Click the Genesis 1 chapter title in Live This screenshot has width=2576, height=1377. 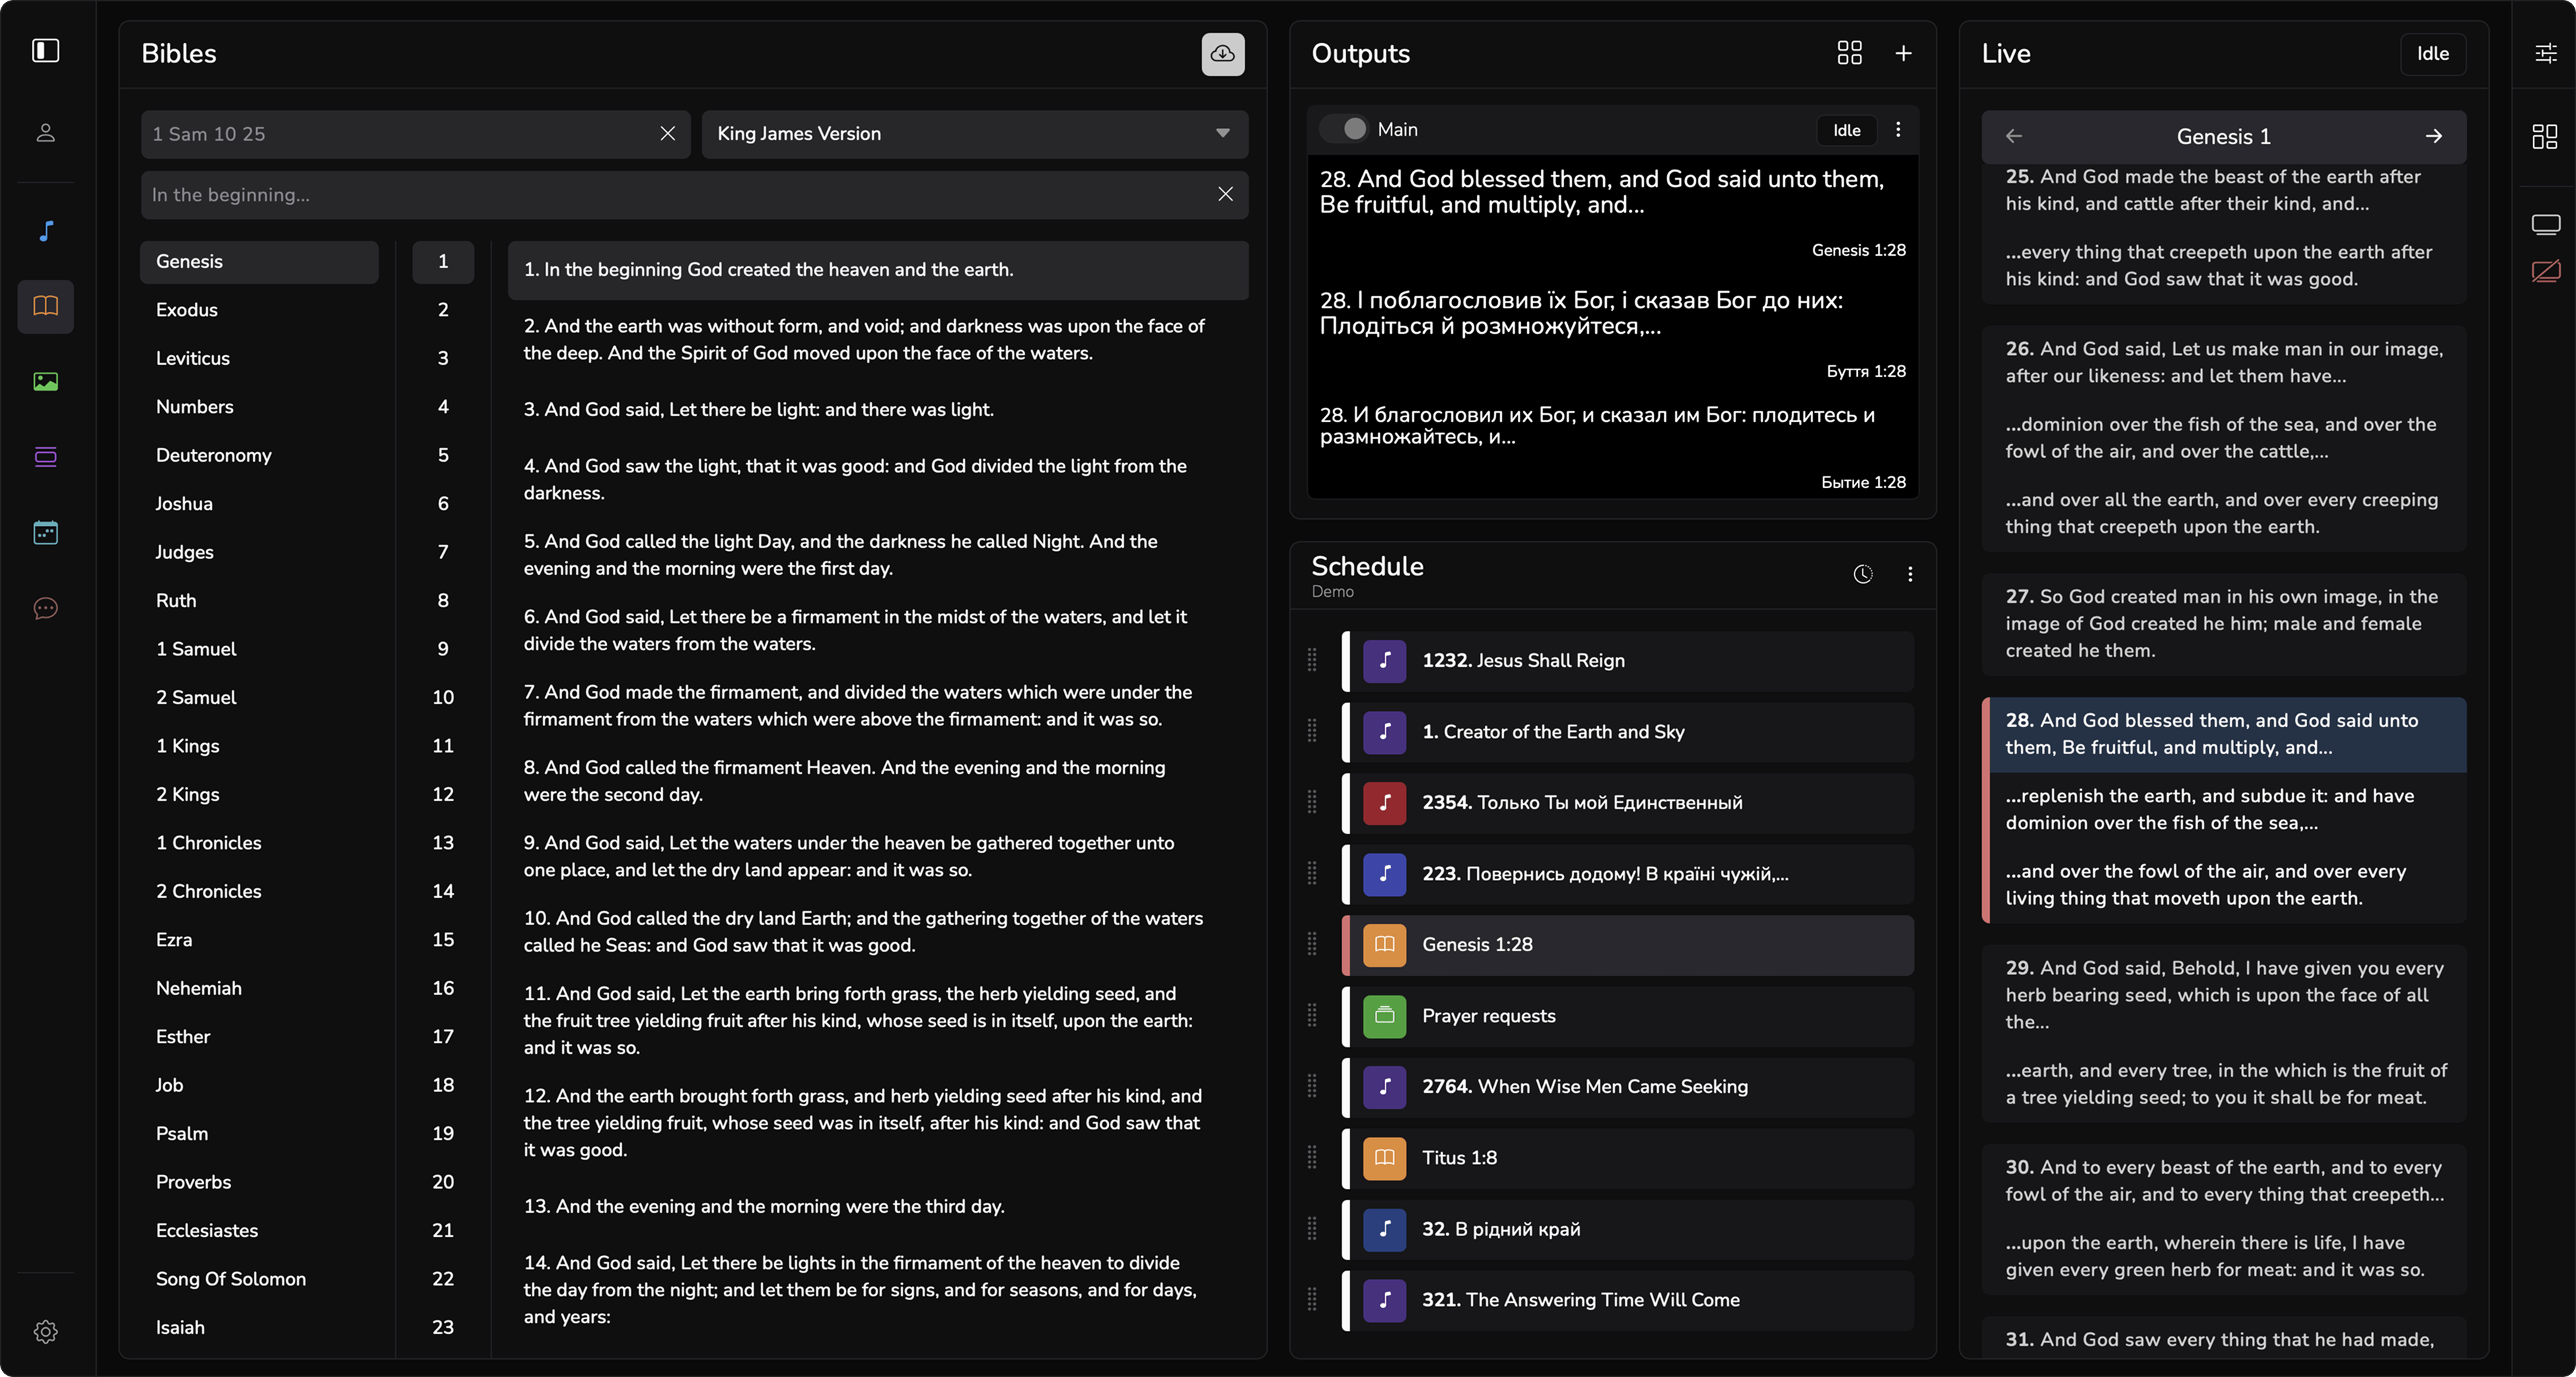tap(2224, 137)
